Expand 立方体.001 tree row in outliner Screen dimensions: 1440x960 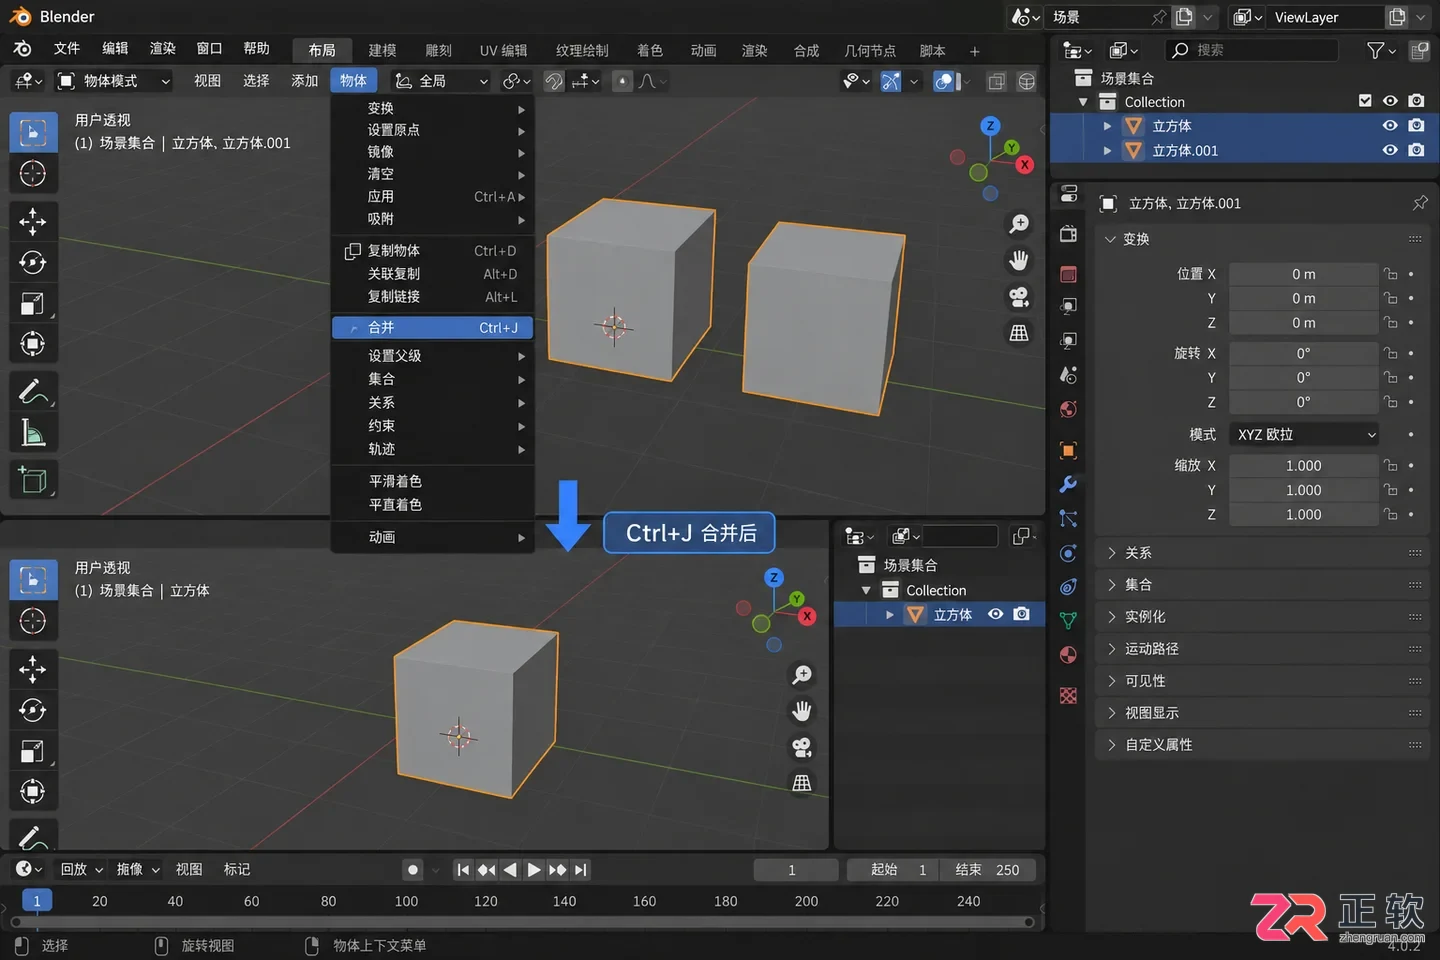tap(1107, 150)
